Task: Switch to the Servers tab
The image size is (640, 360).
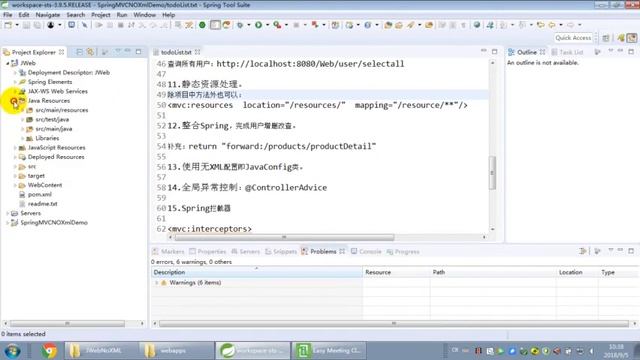Action: point(245,251)
